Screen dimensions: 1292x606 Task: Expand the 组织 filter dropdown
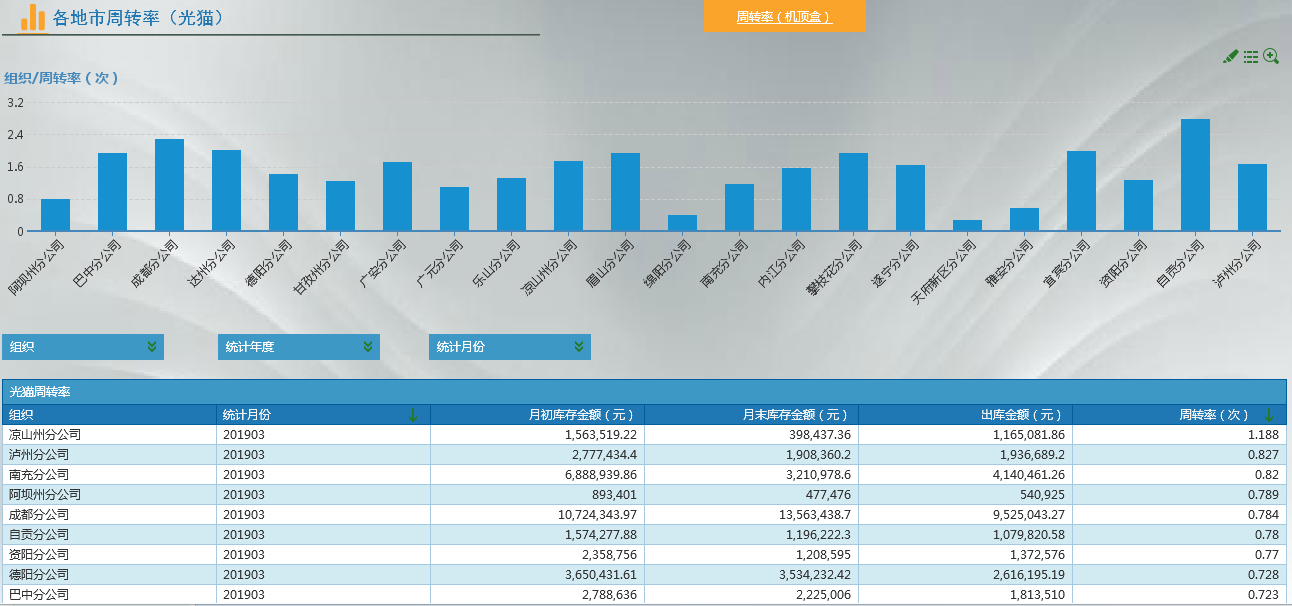click(152, 347)
